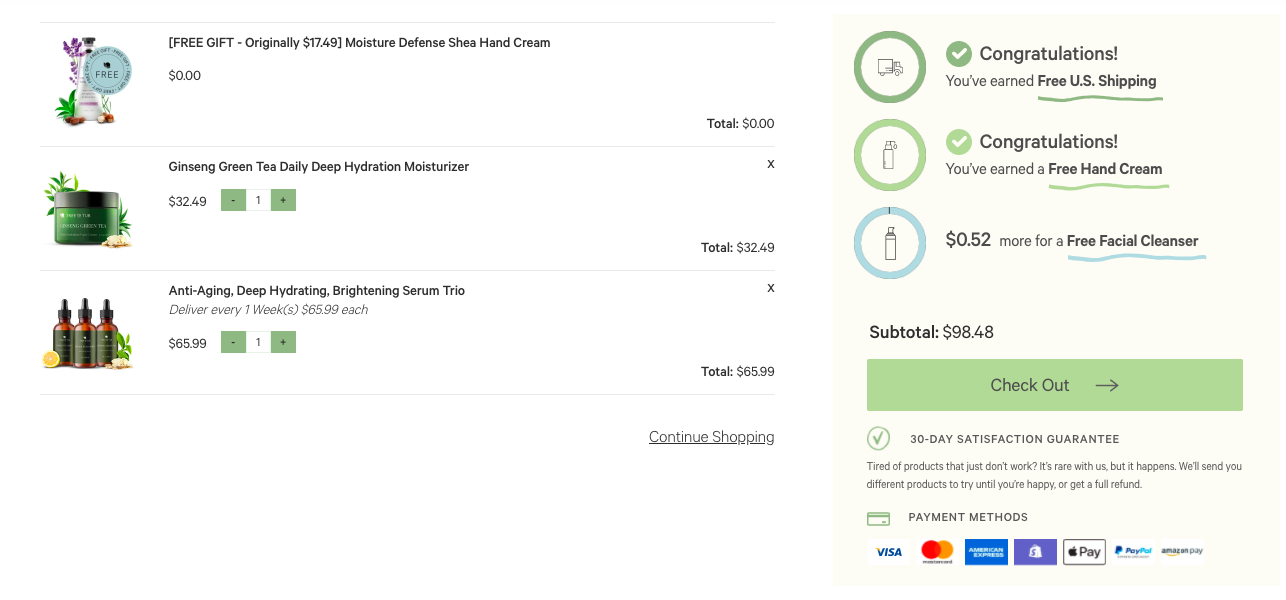Click the 30-DAY SATISFACTION GUARANTEE heading
This screenshot has width=1286, height=600.
(x=1015, y=439)
